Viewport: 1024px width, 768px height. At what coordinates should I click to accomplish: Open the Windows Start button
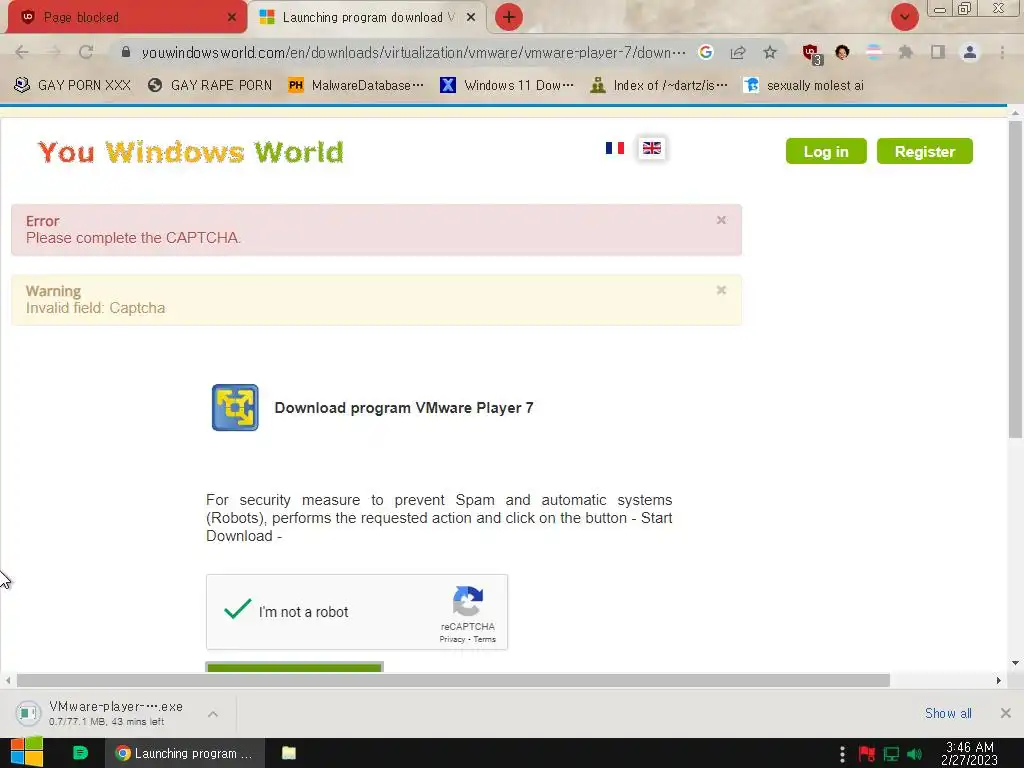[27, 753]
